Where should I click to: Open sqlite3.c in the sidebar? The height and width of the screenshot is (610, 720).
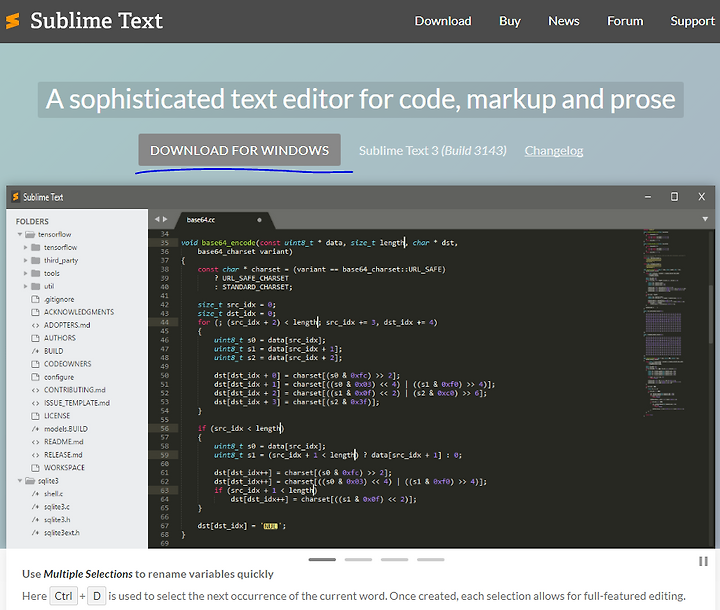[56, 507]
